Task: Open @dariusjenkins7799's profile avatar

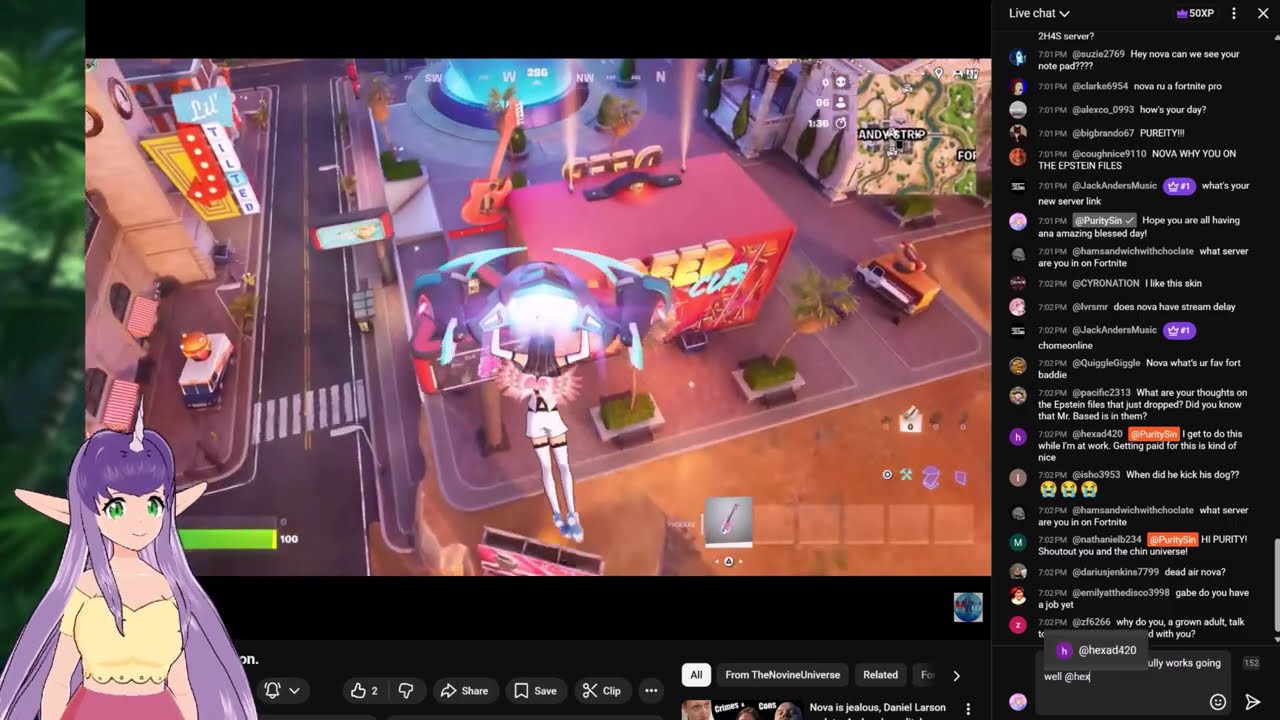Action: (1018, 572)
